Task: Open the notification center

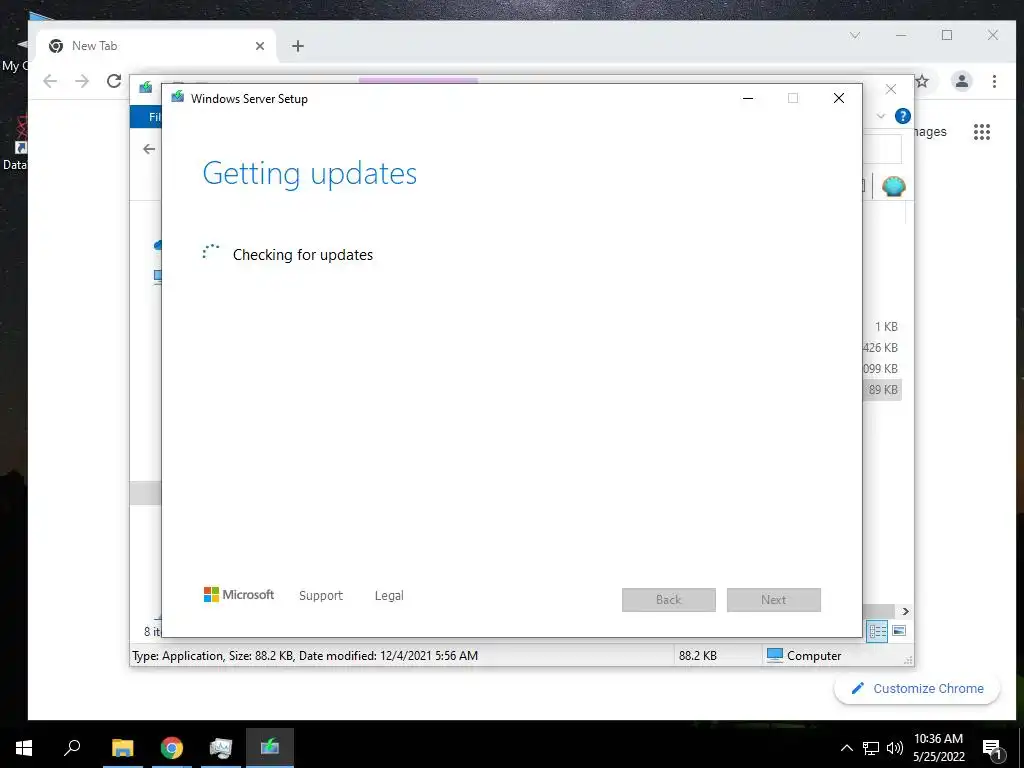Action: click(x=993, y=748)
